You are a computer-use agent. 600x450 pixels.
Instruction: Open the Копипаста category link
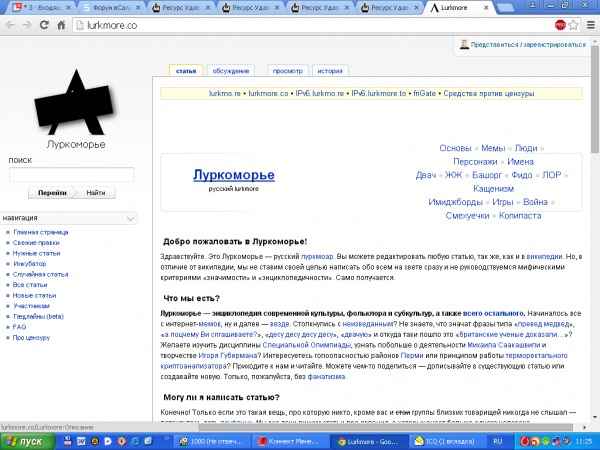520,216
